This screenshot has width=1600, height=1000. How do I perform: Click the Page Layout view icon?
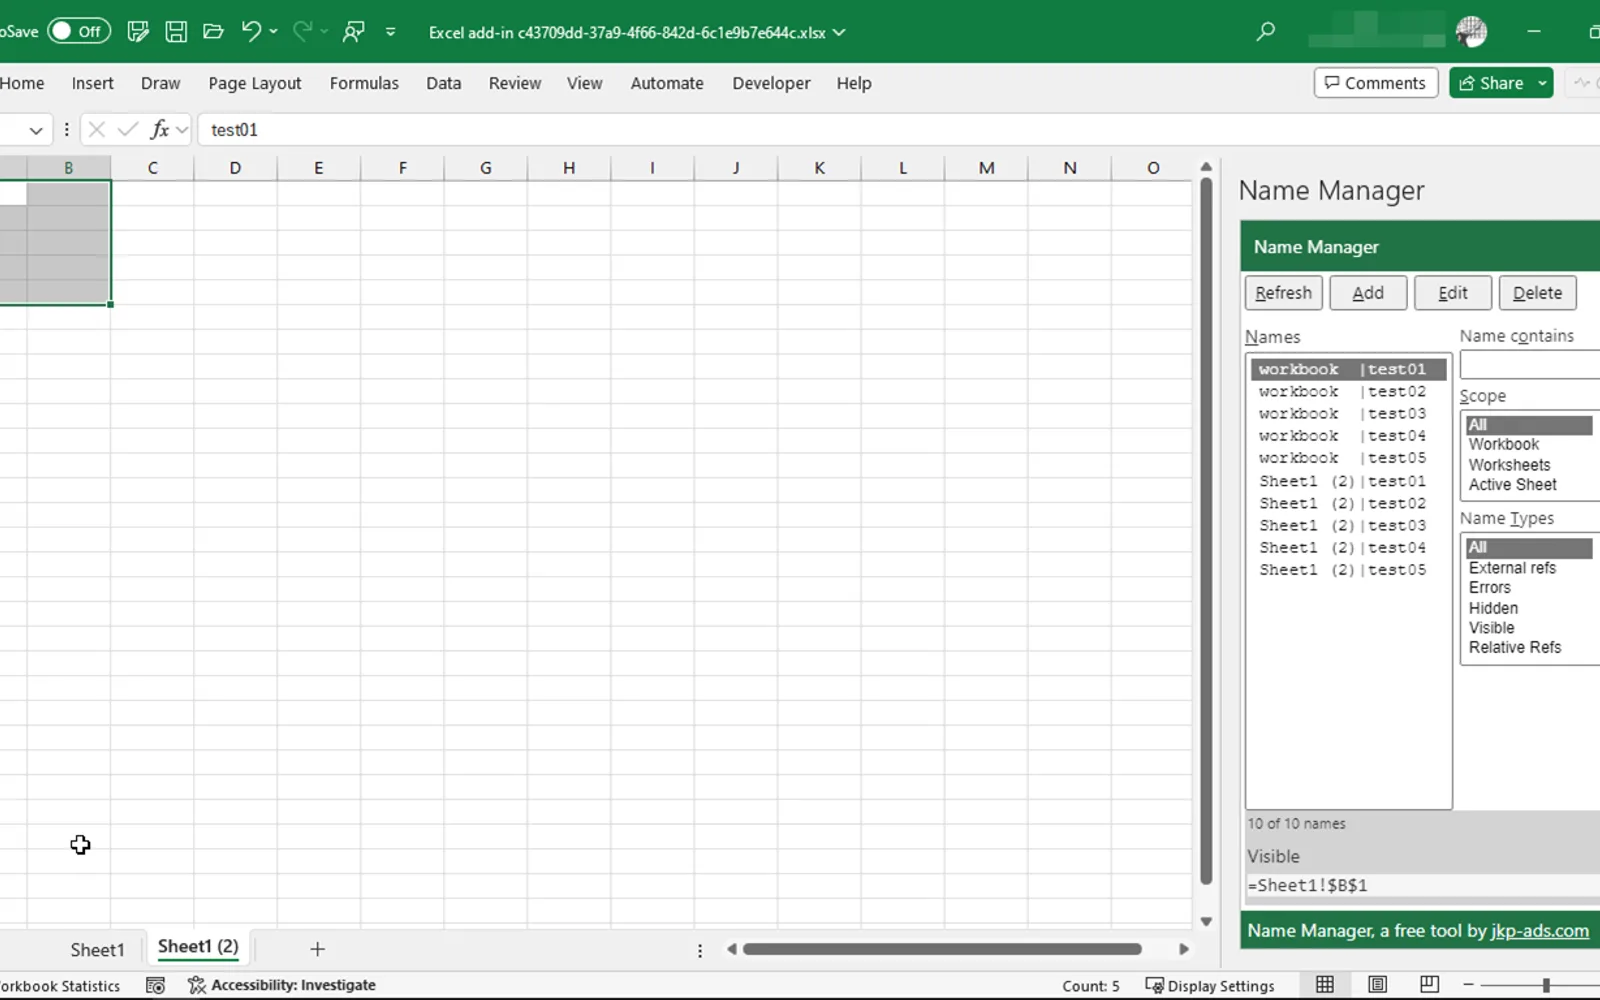click(1377, 985)
